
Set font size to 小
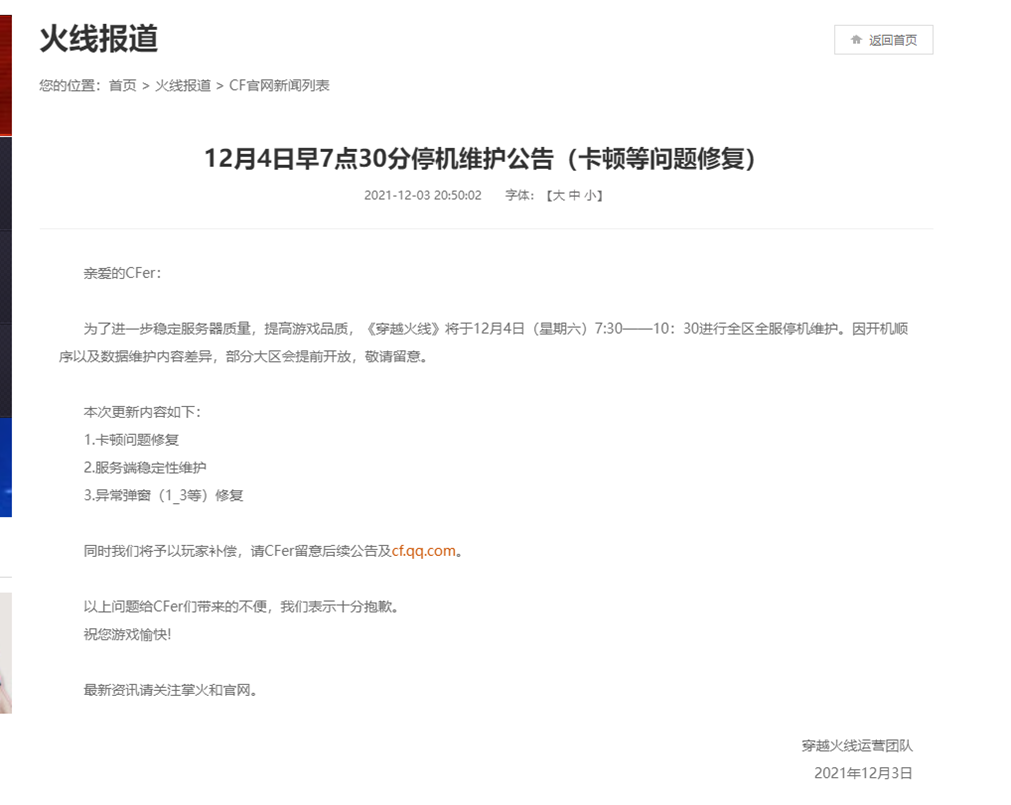(x=589, y=196)
